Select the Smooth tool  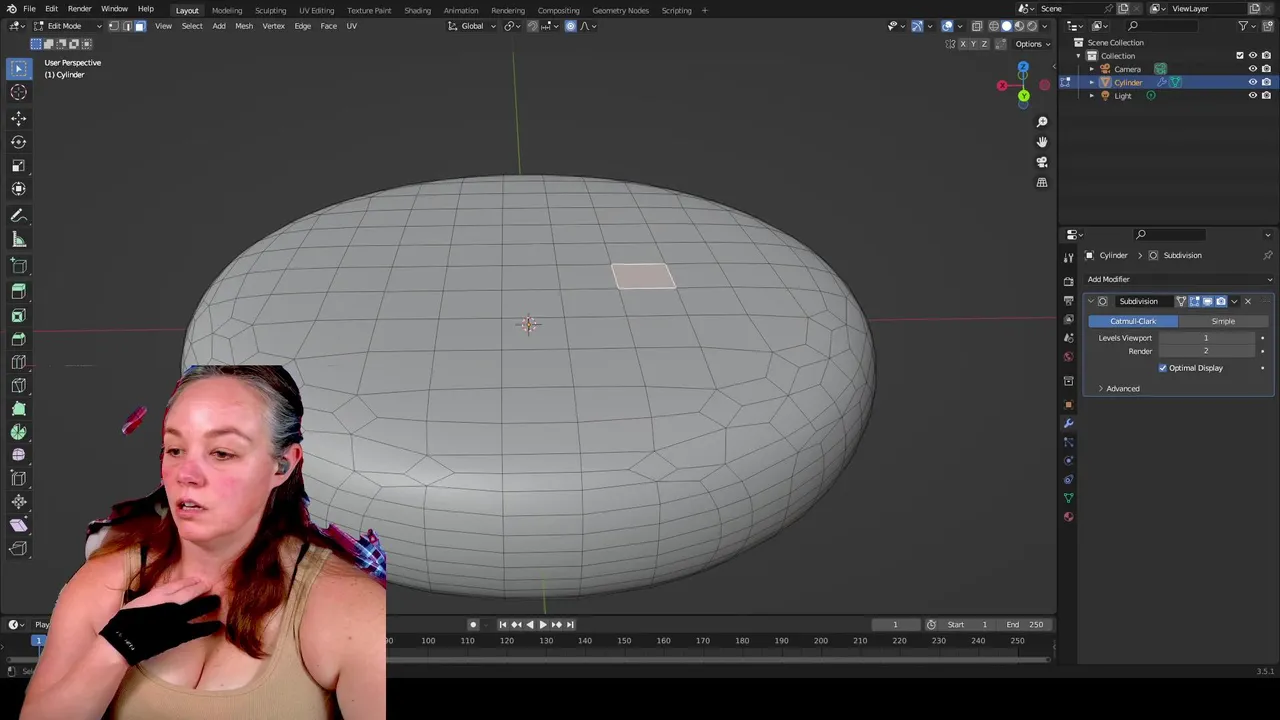[x=18, y=455]
